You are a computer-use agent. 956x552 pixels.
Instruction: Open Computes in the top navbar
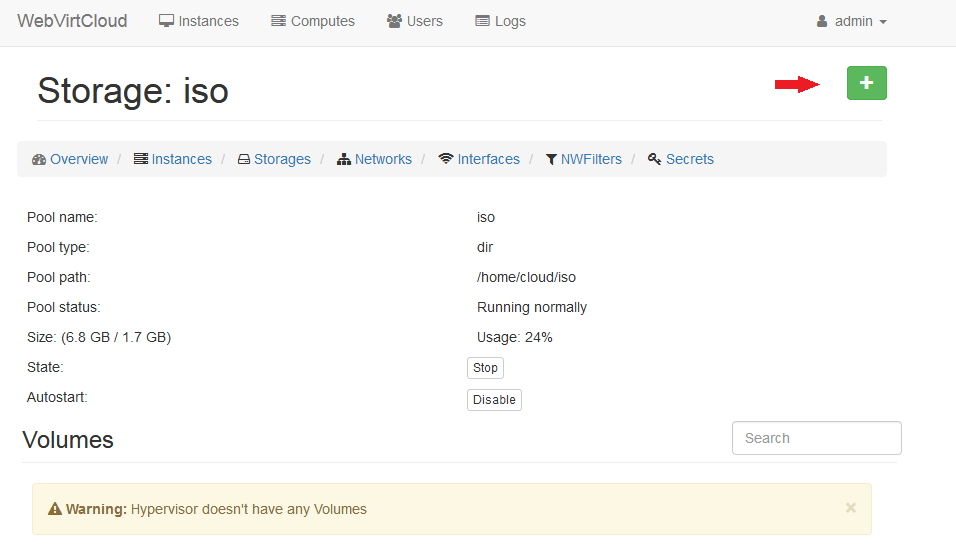tap(312, 21)
